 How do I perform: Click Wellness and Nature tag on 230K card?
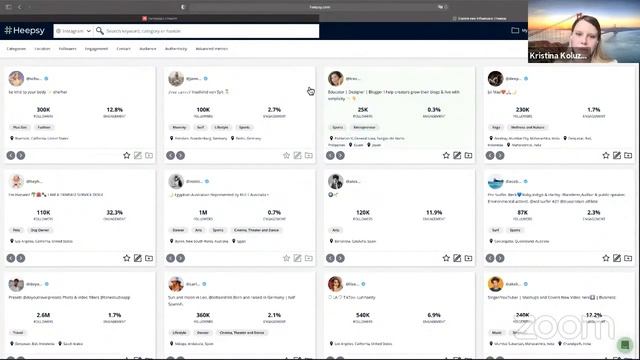tap(527, 127)
